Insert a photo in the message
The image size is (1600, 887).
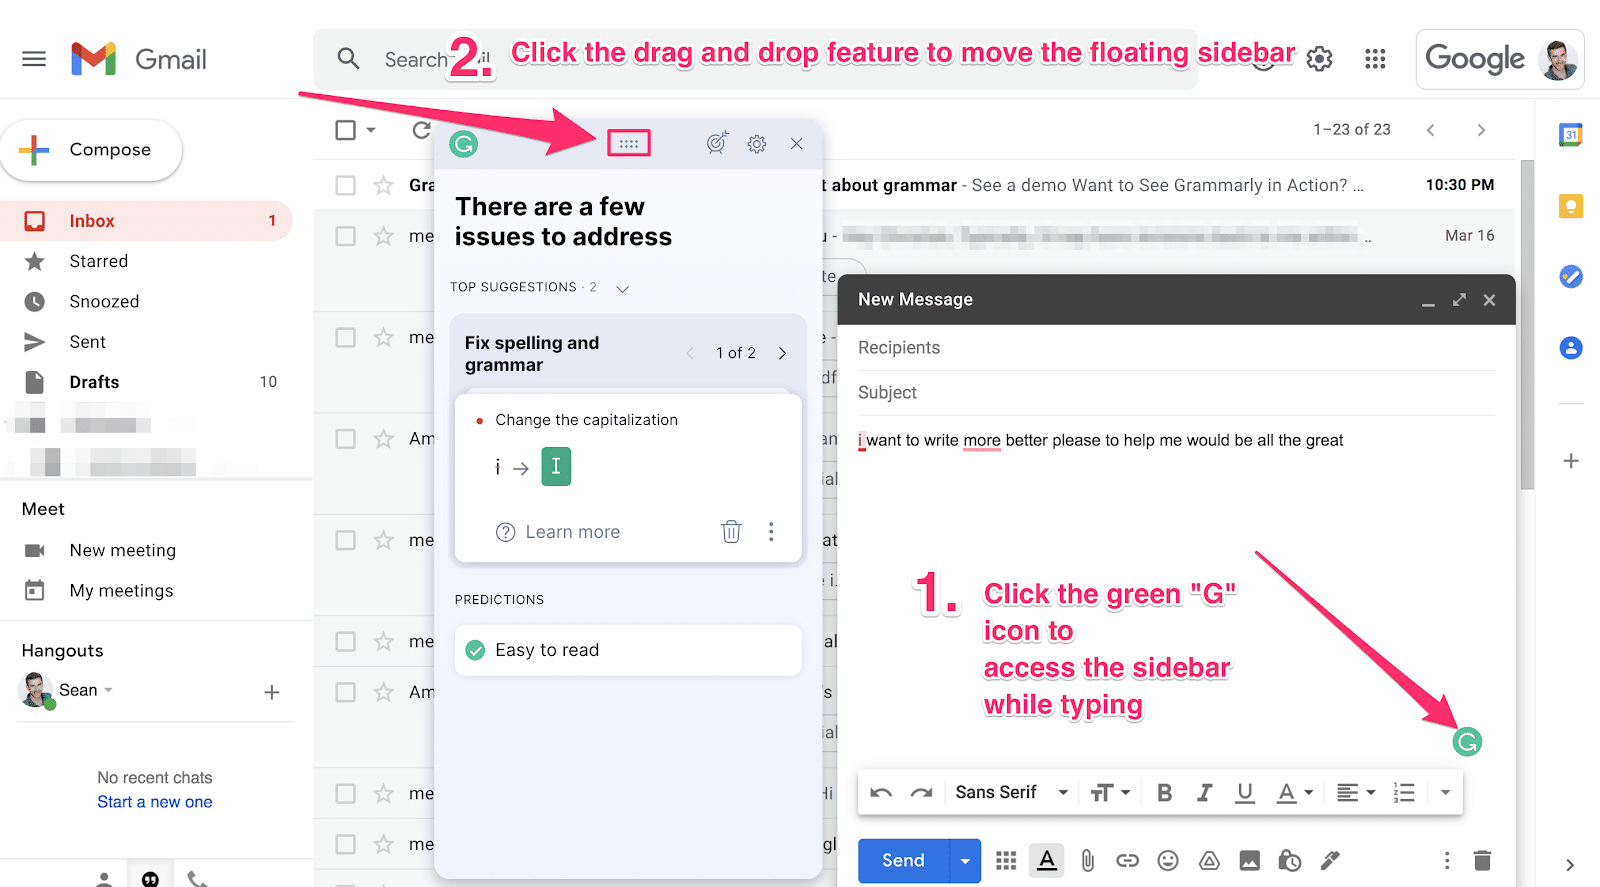point(1249,860)
